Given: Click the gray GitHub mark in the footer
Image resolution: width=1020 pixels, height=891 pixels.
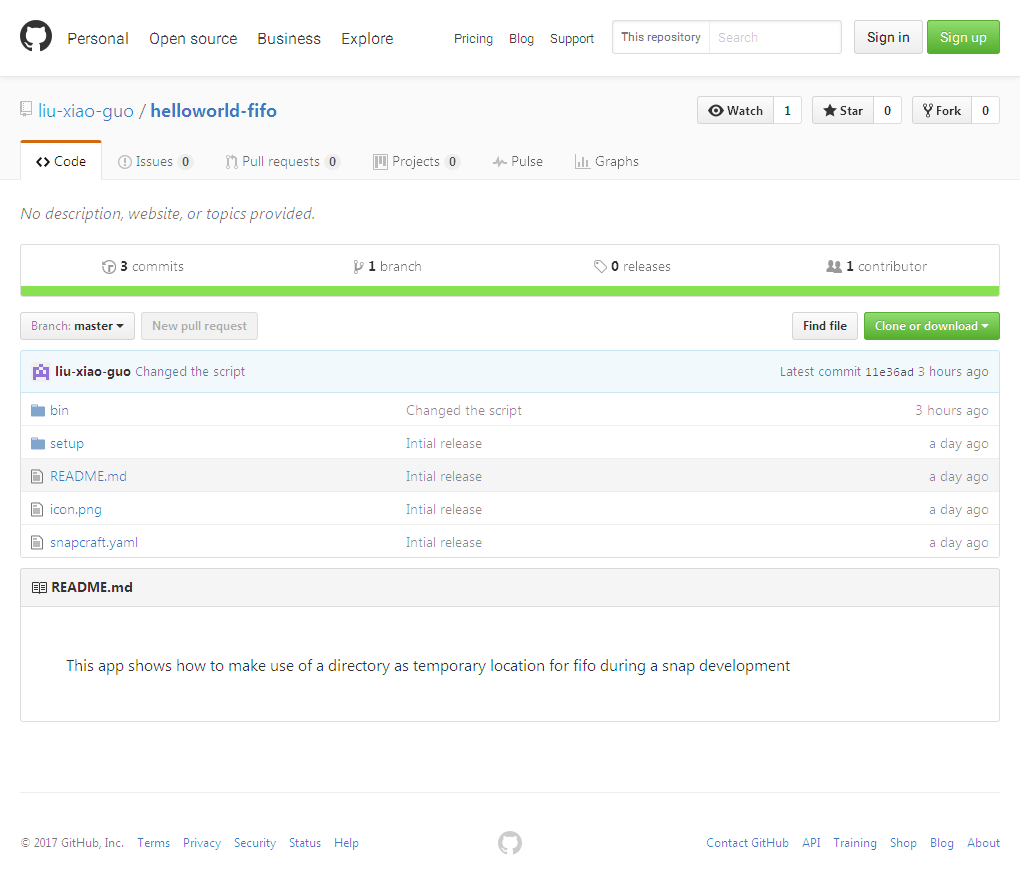Looking at the screenshot, I should tap(510, 843).
